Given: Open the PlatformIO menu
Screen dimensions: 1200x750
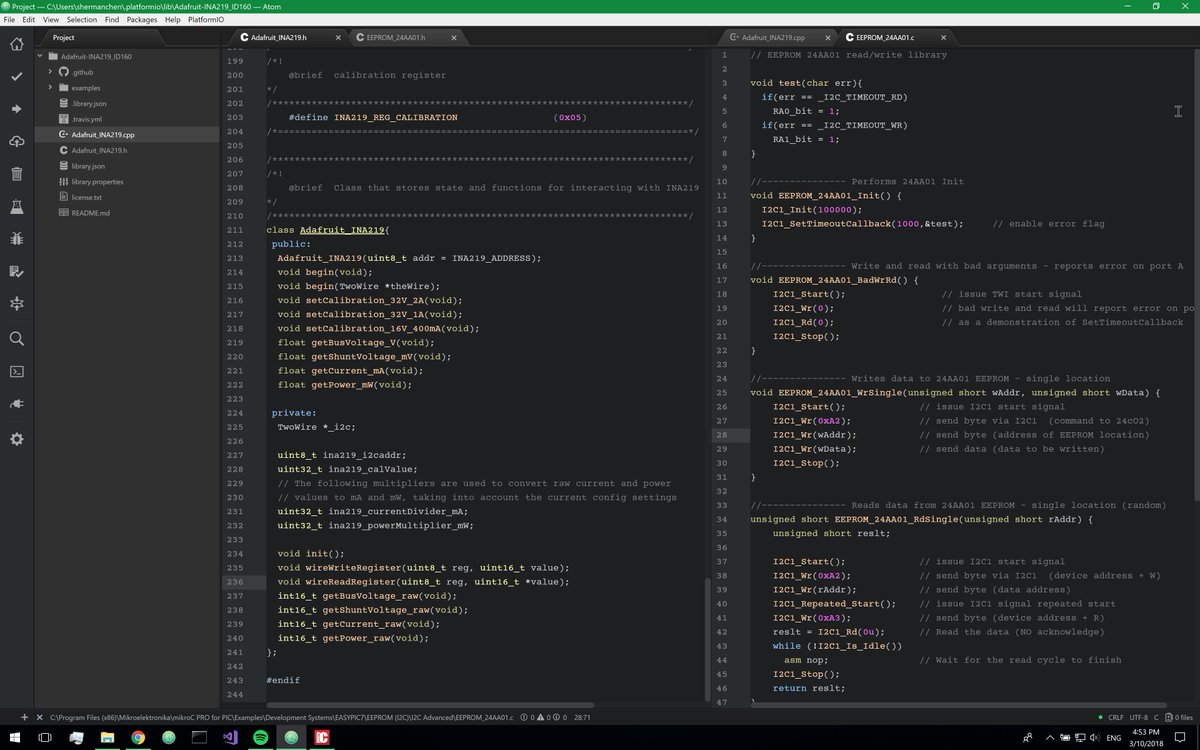Looking at the screenshot, I should (205, 19).
